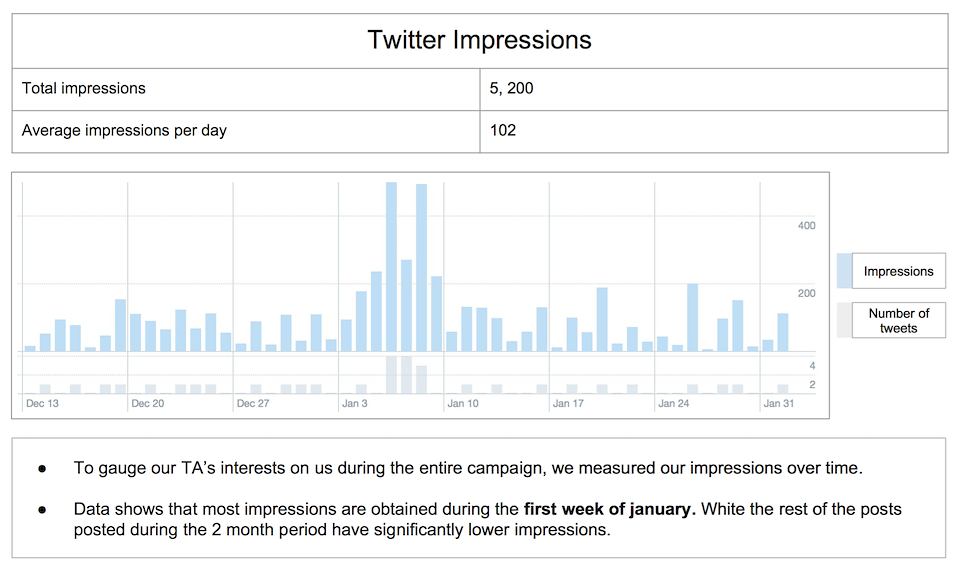
Task: Click the Jan 17 date label
Action: click(568, 404)
